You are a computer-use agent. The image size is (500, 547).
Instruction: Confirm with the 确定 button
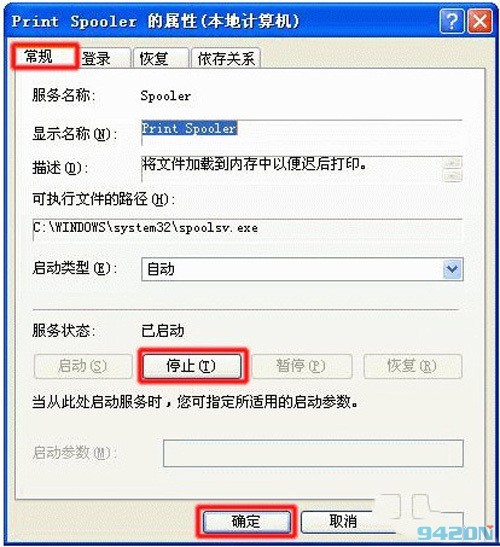coord(246,522)
